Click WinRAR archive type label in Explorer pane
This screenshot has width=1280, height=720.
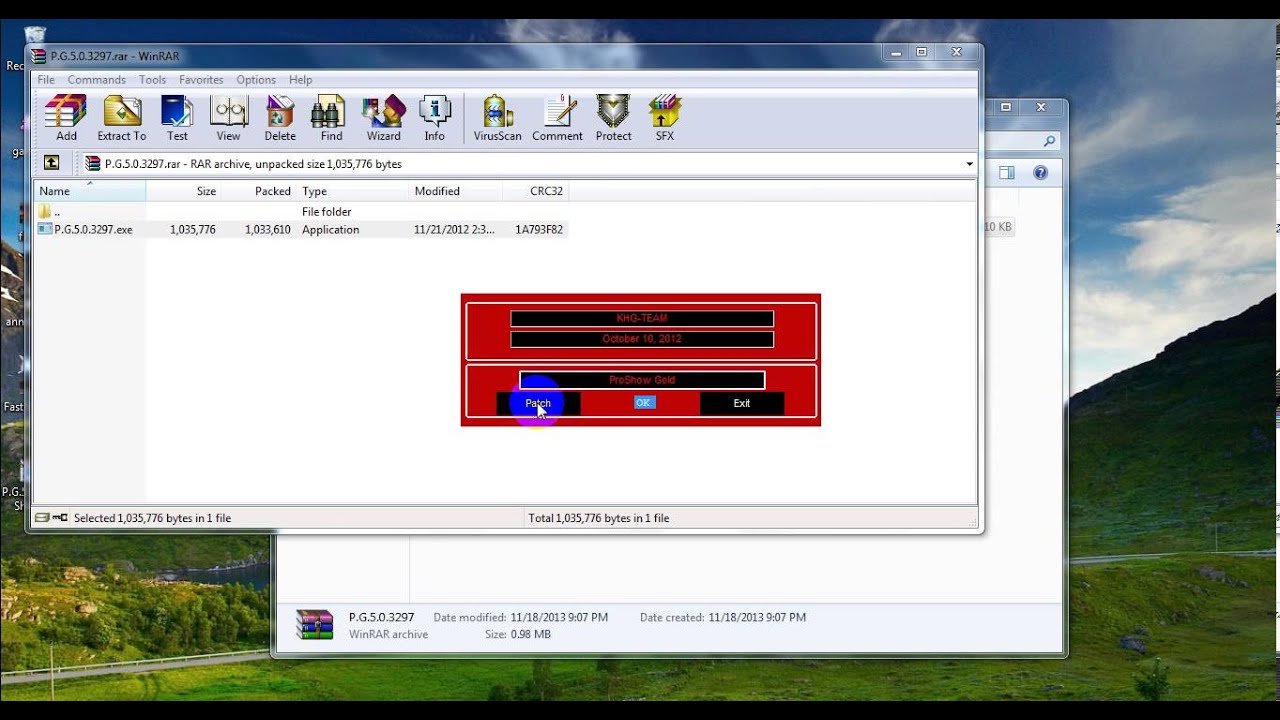pos(388,634)
